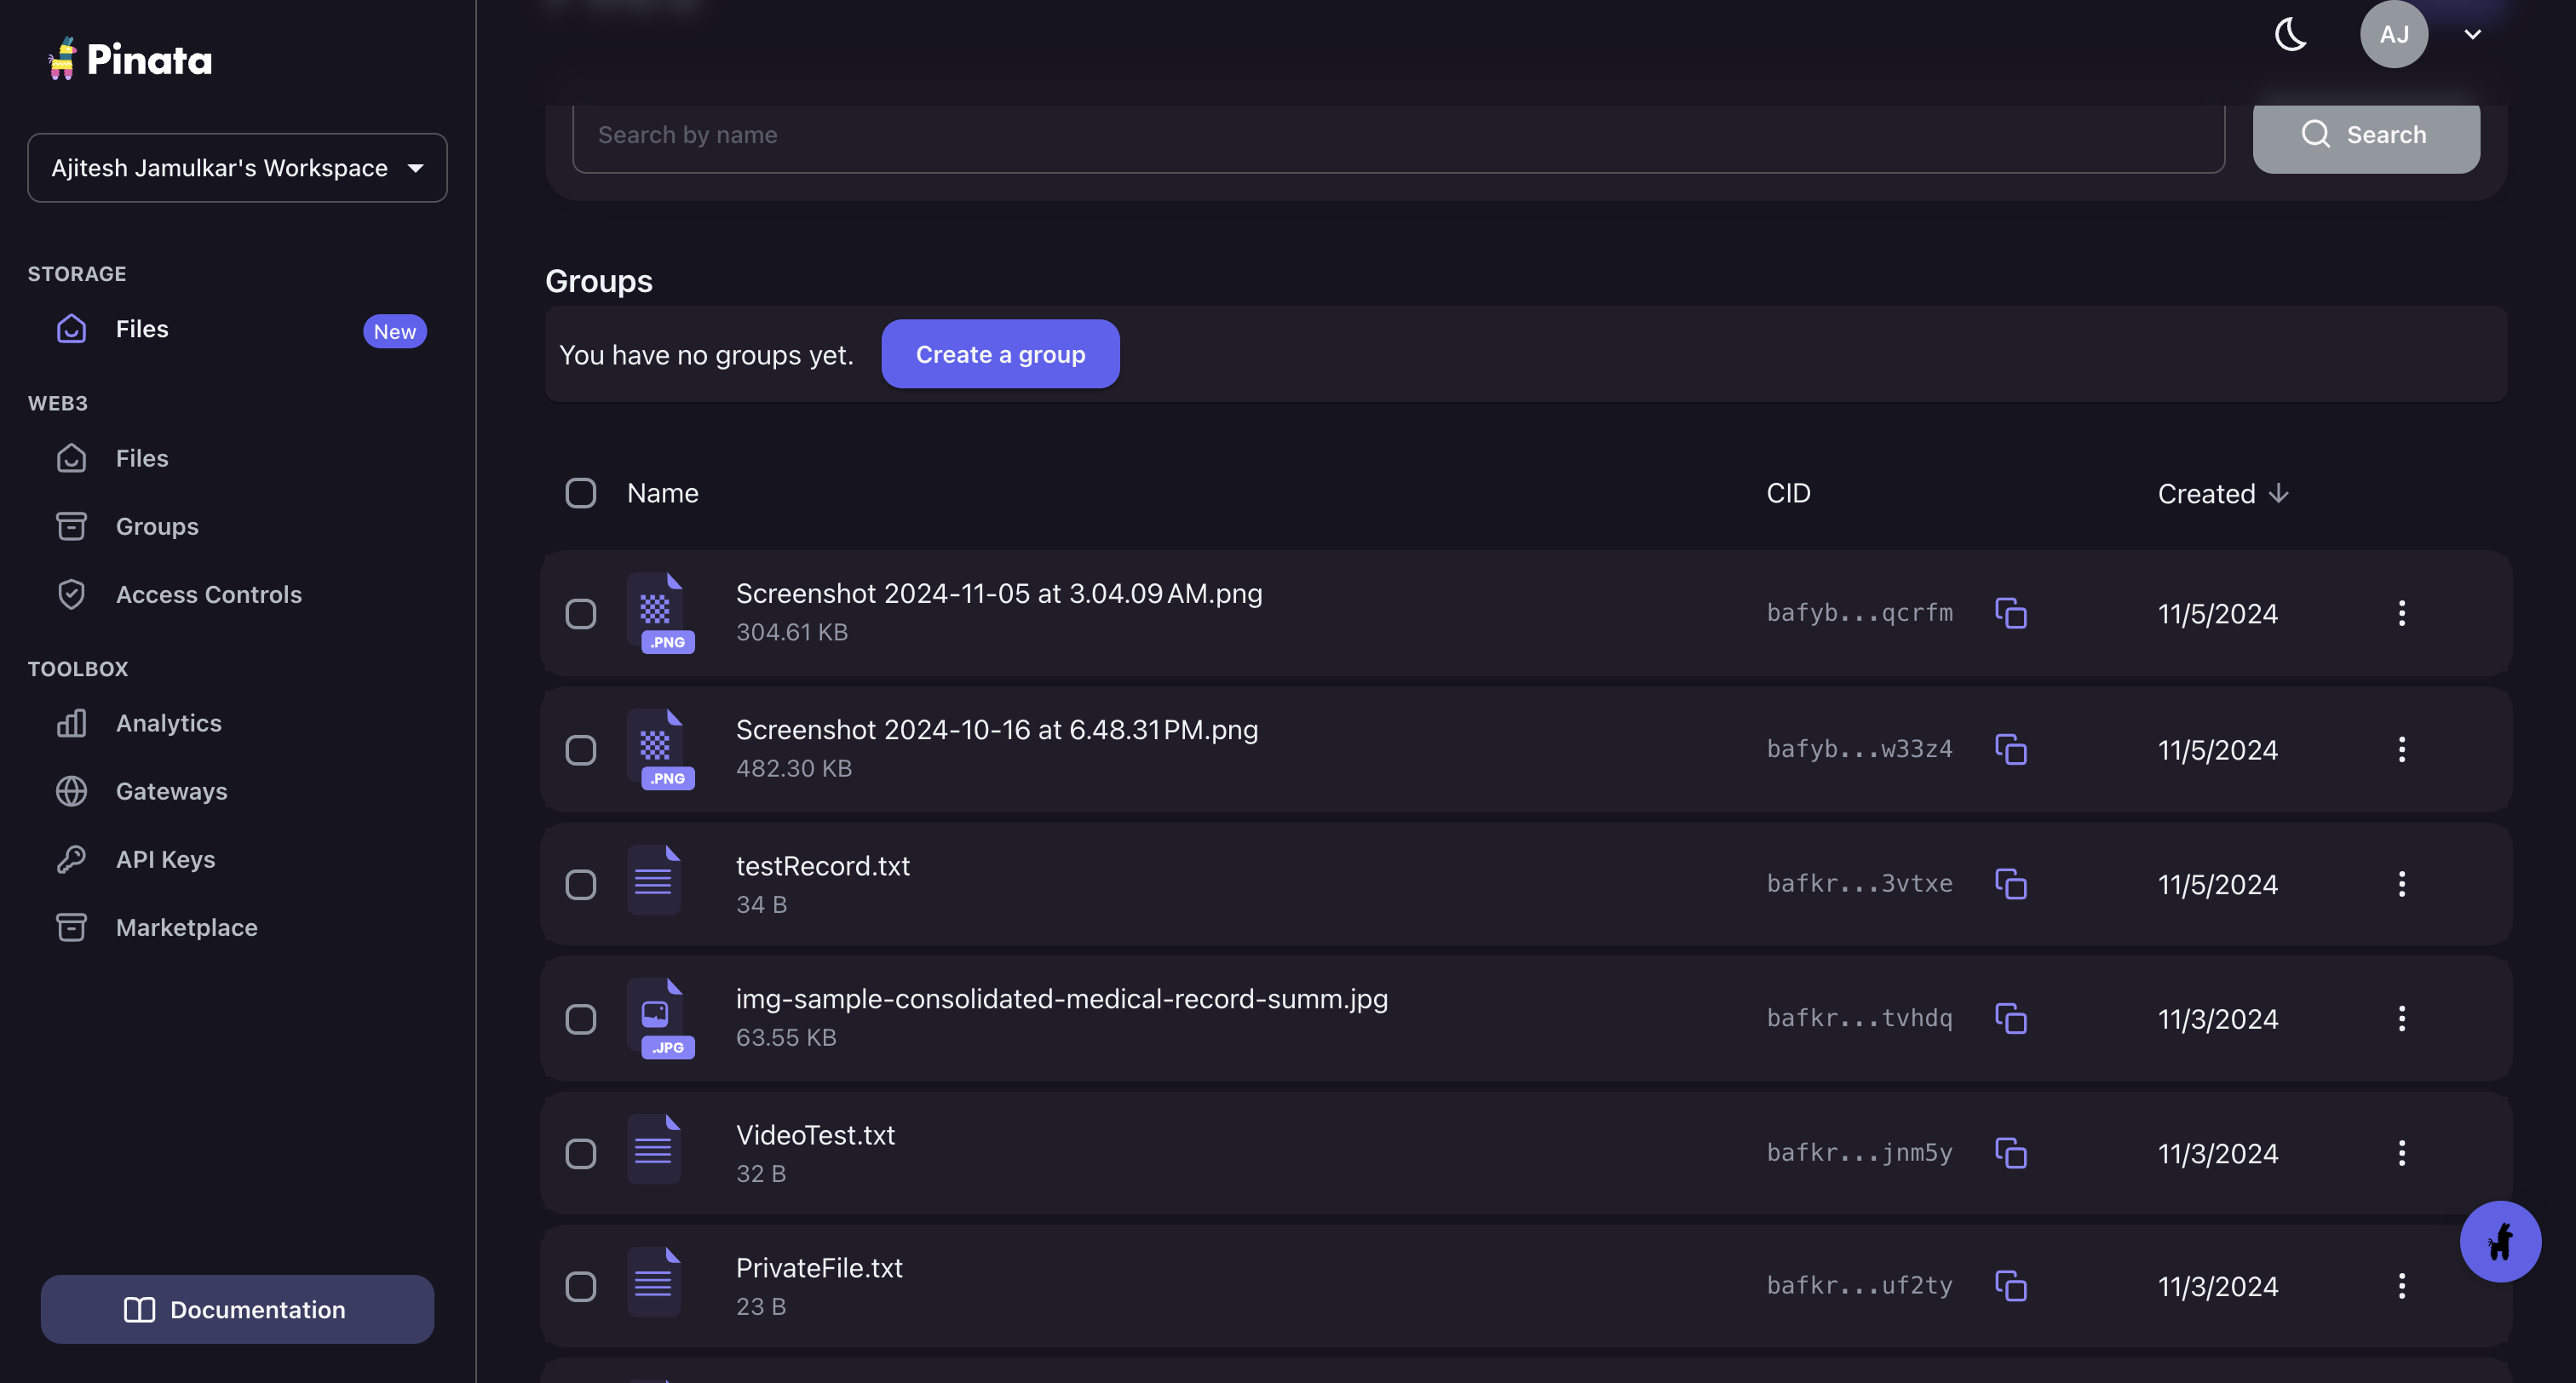Tick checkbox for Screenshot 2024-10-16 png
This screenshot has width=2576, height=1383.
click(x=580, y=750)
